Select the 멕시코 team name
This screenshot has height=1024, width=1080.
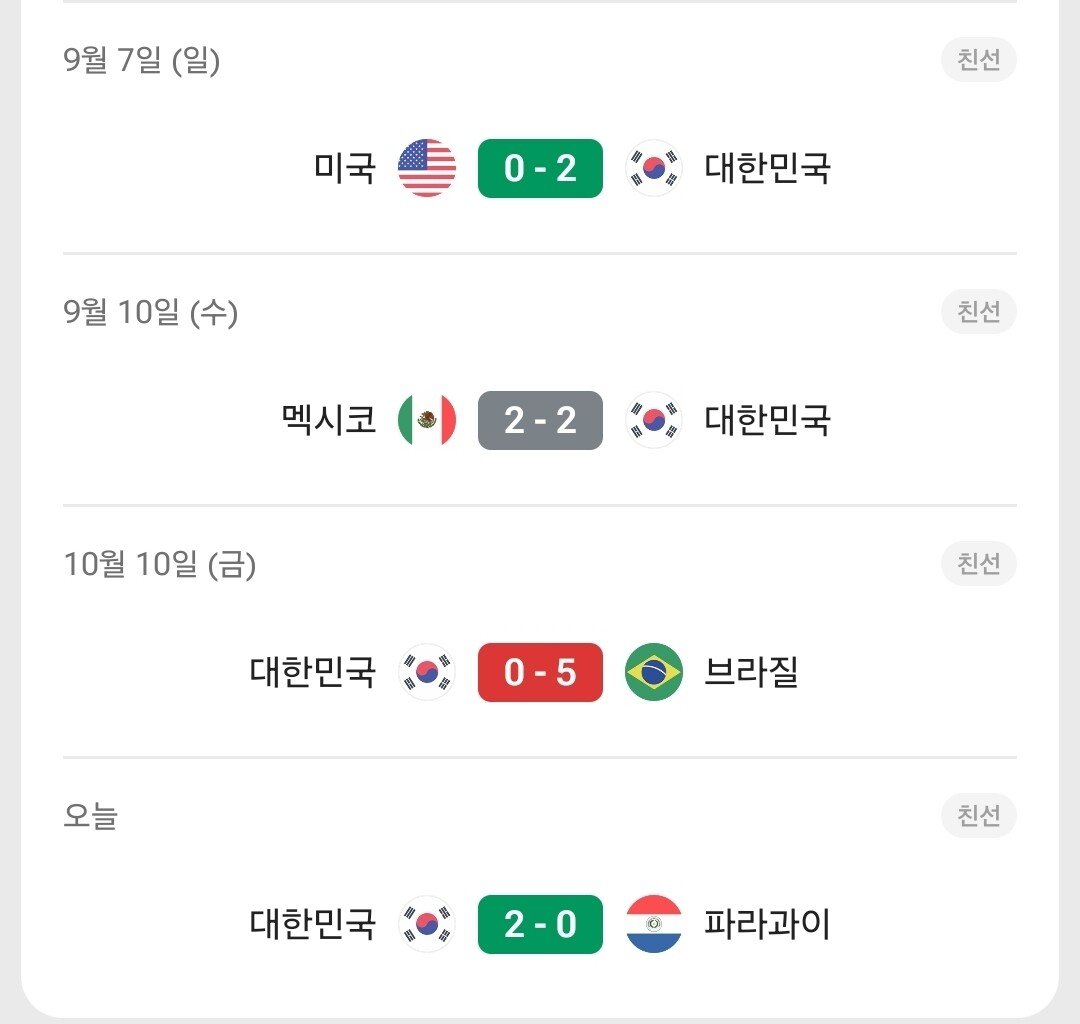(x=329, y=420)
